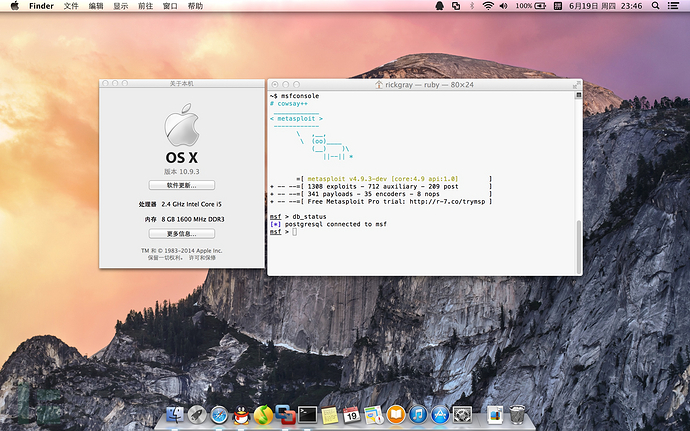Open Calendar icon showing 19 in Dock

[x=352, y=415]
